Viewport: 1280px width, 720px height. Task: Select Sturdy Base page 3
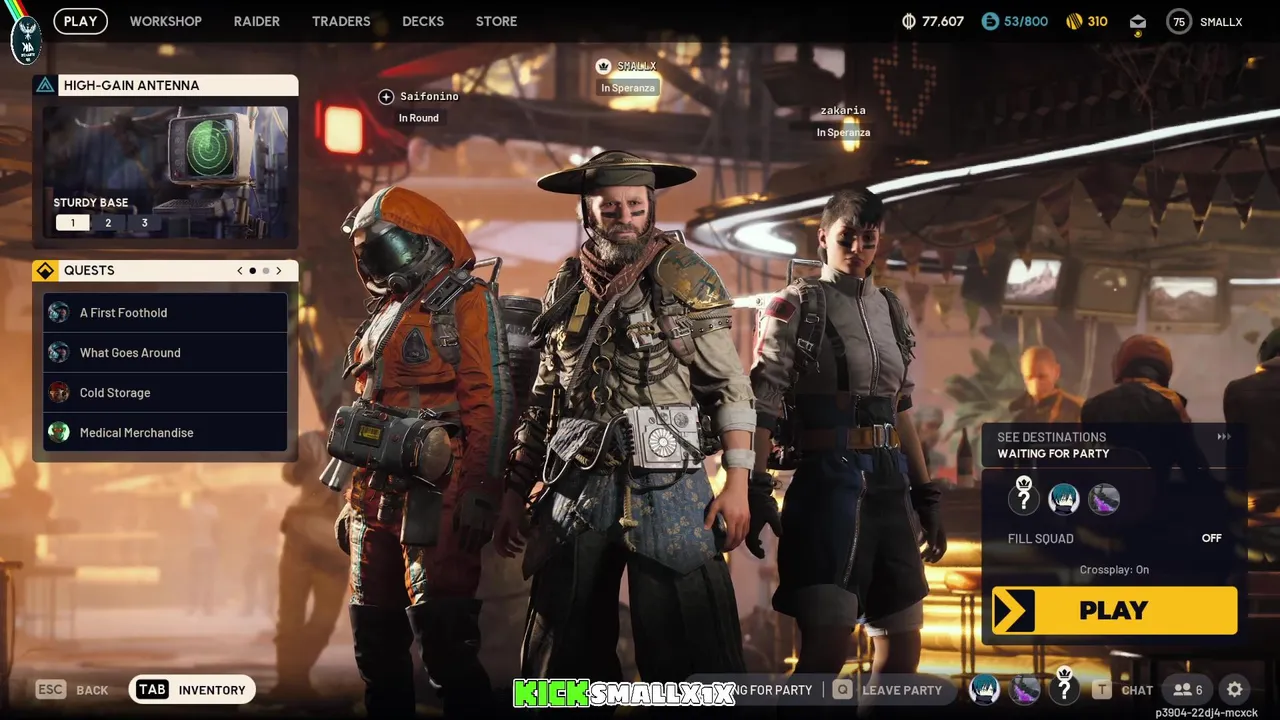tap(144, 223)
